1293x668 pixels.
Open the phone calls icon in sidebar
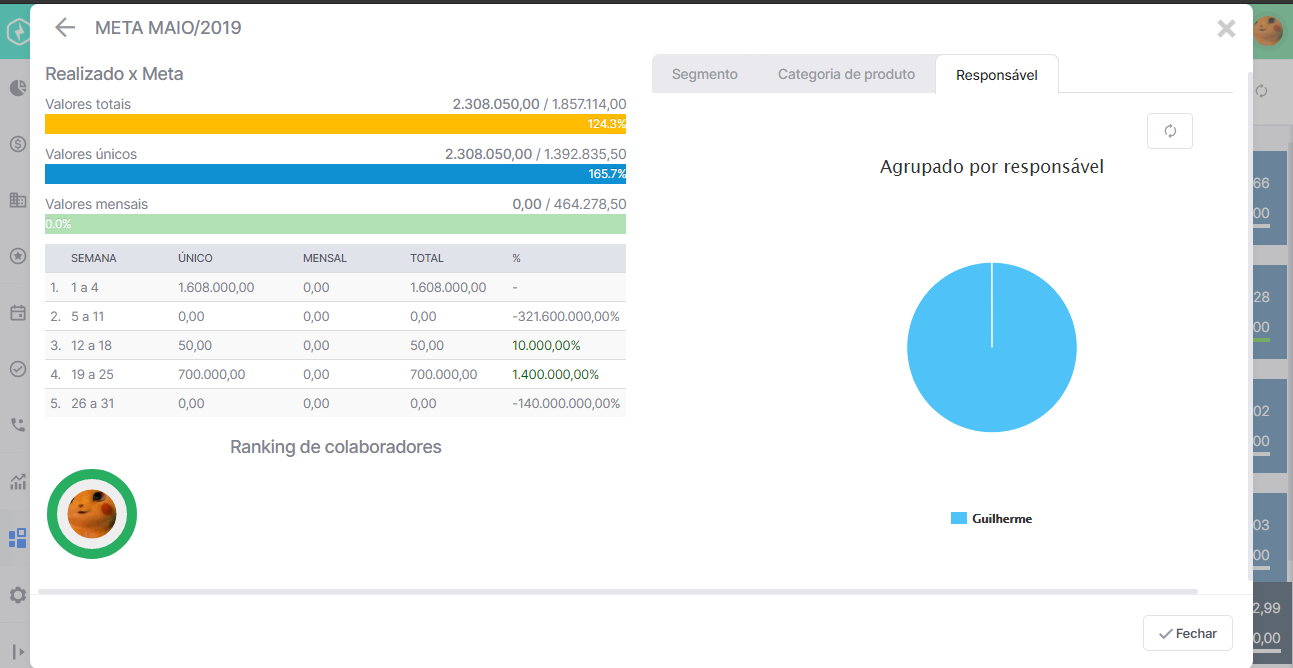tap(17, 425)
